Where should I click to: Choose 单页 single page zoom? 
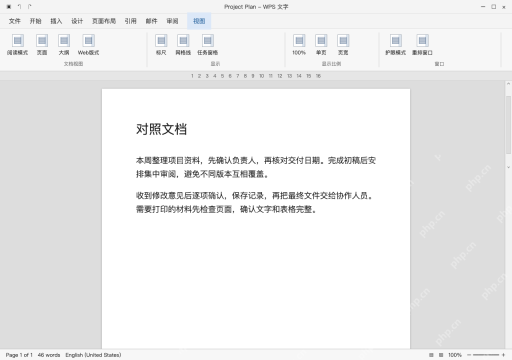[x=321, y=45]
